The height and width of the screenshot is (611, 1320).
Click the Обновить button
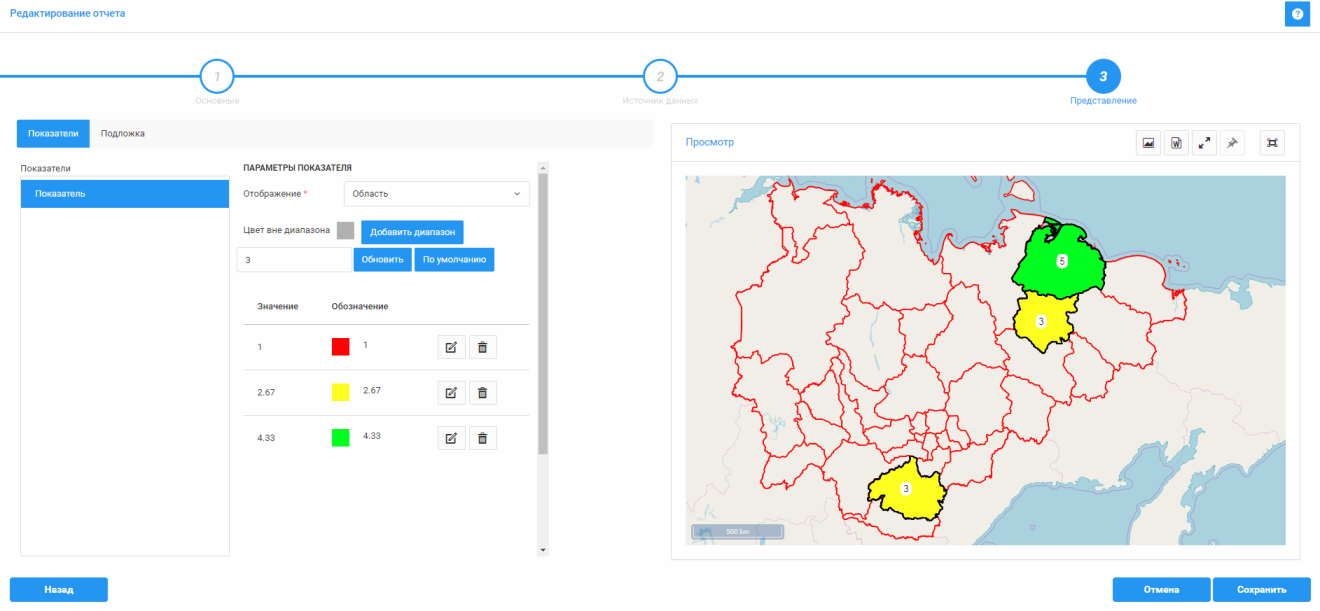click(382, 260)
